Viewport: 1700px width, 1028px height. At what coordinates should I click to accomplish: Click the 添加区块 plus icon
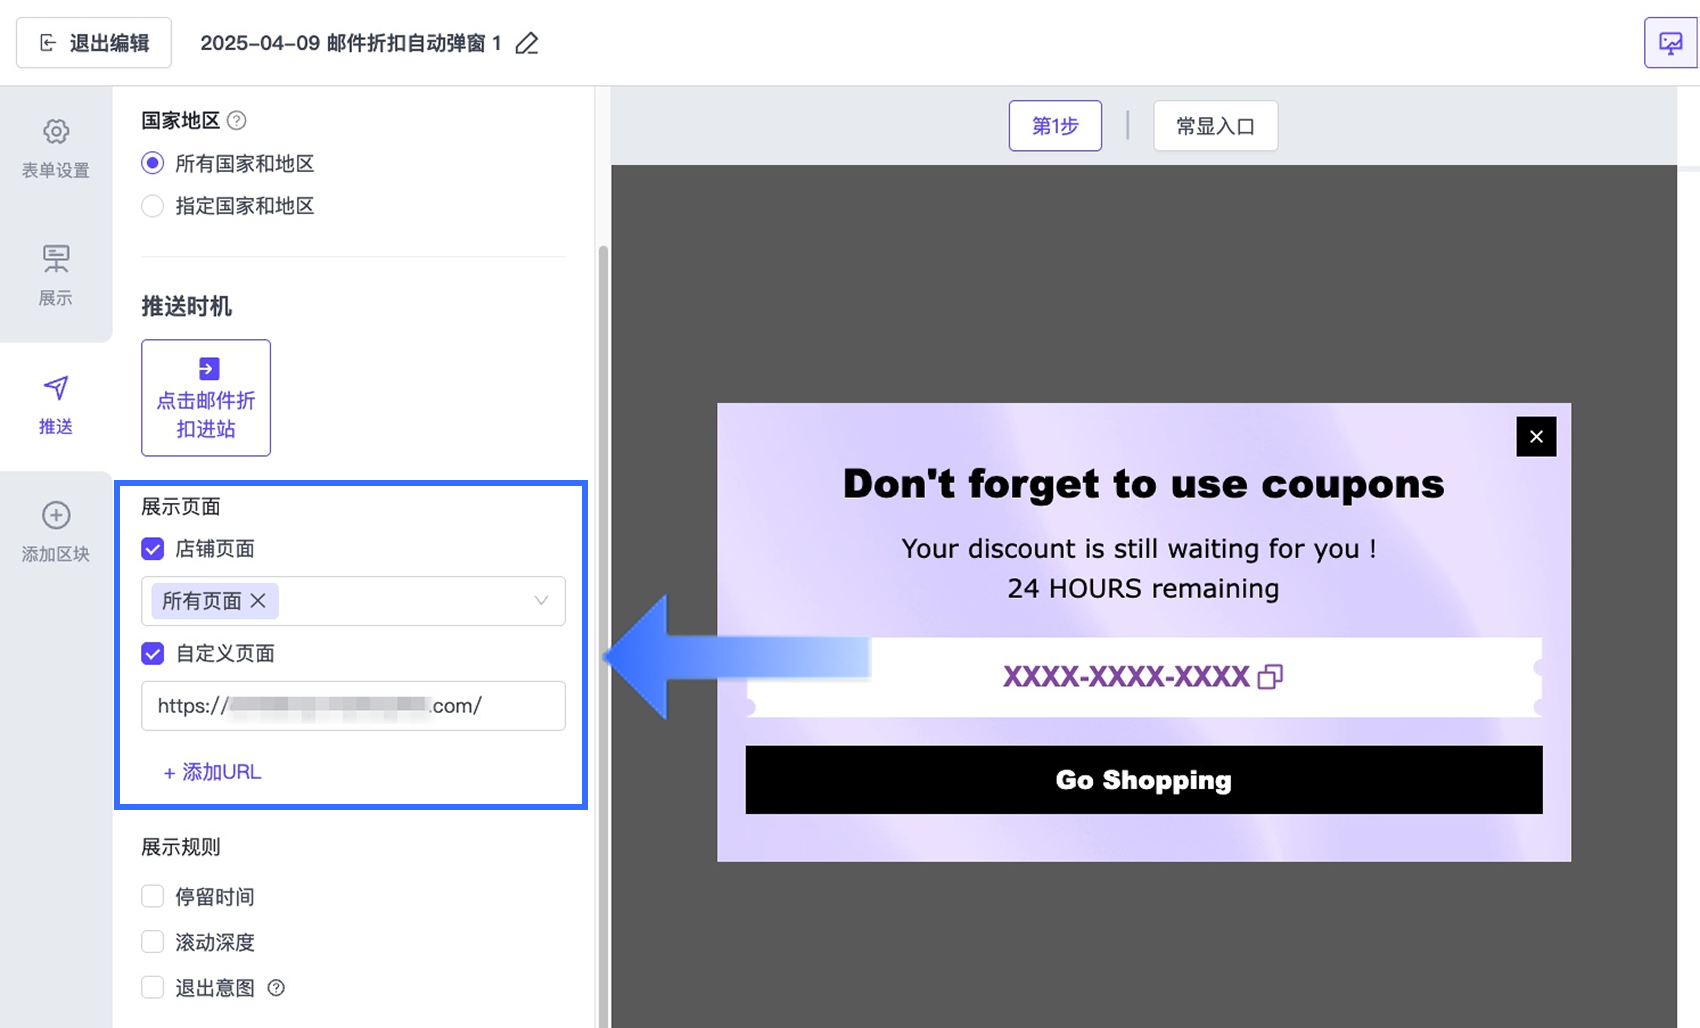tap(56, 515)
